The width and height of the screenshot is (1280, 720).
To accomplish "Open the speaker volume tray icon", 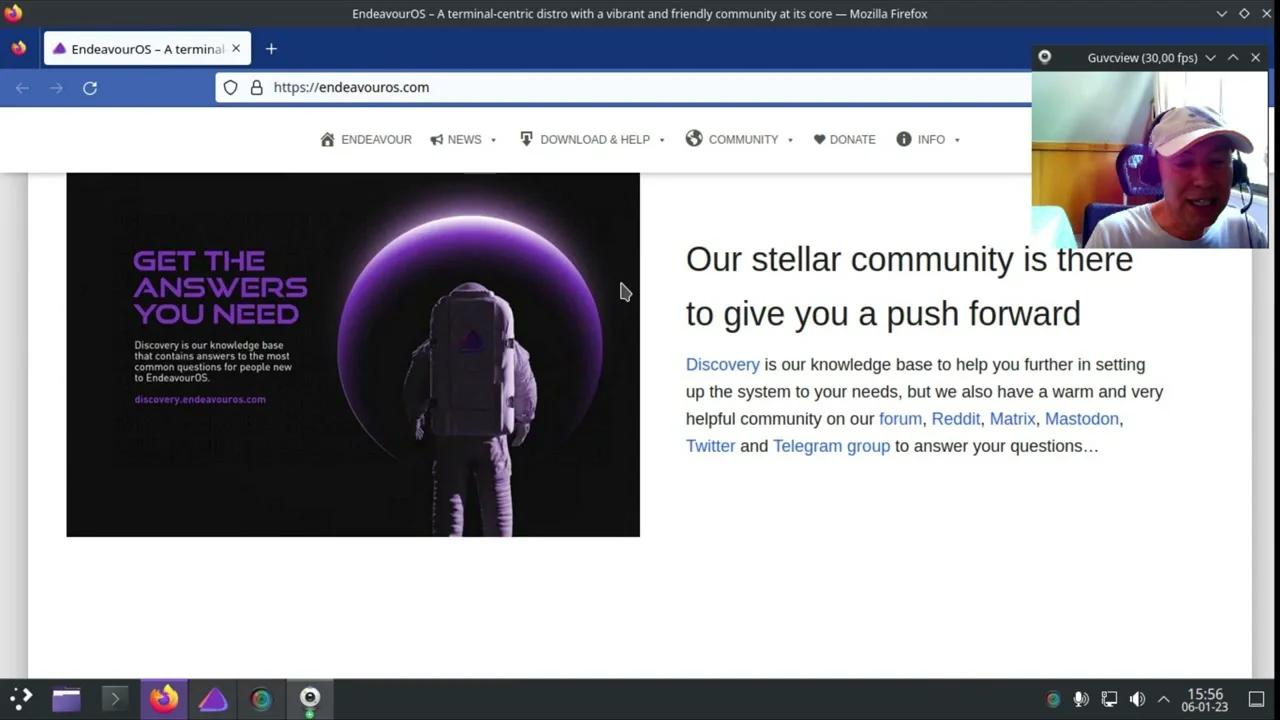I will (1137, 700).
